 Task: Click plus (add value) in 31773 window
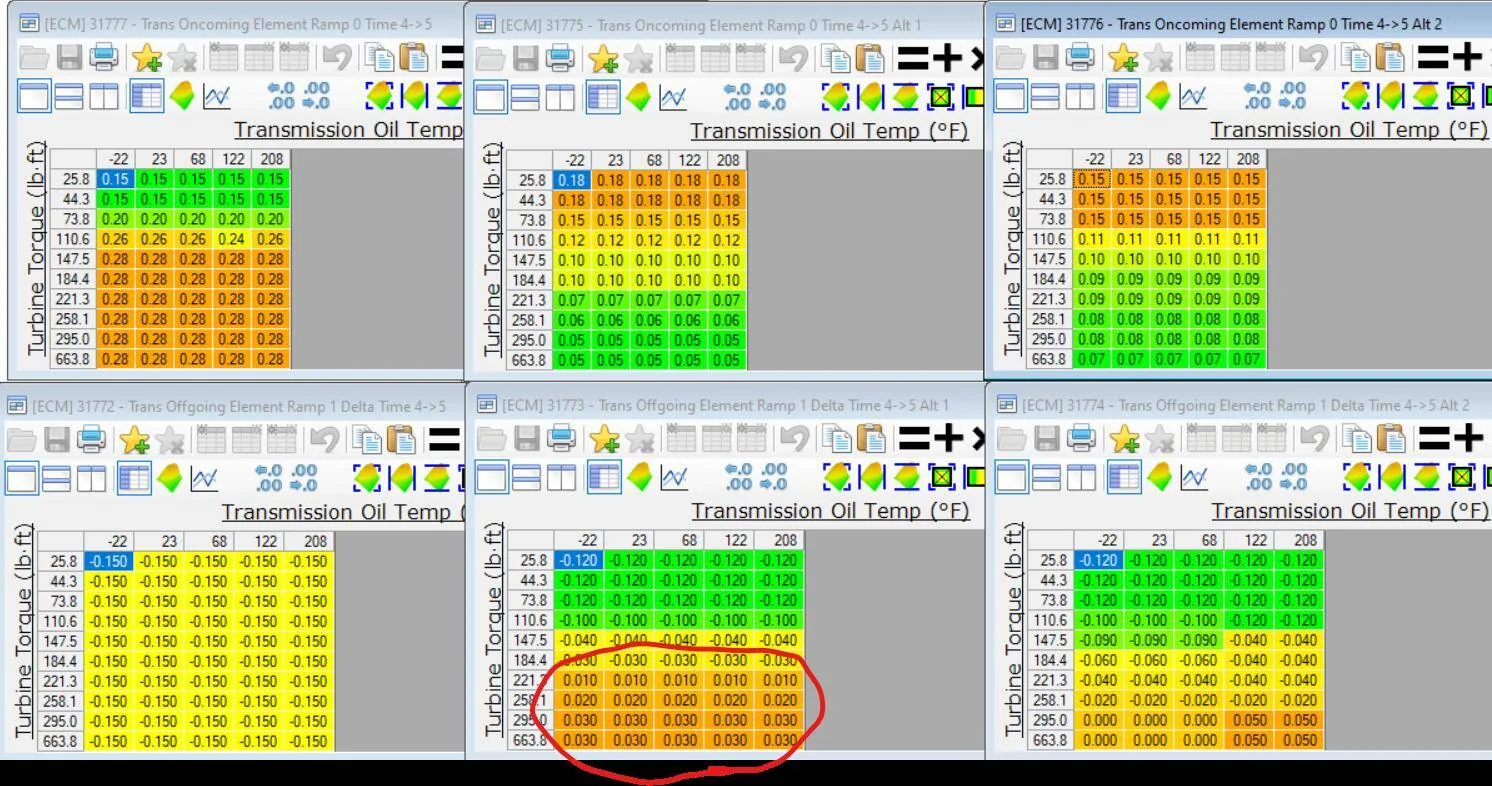pos(948,437)
